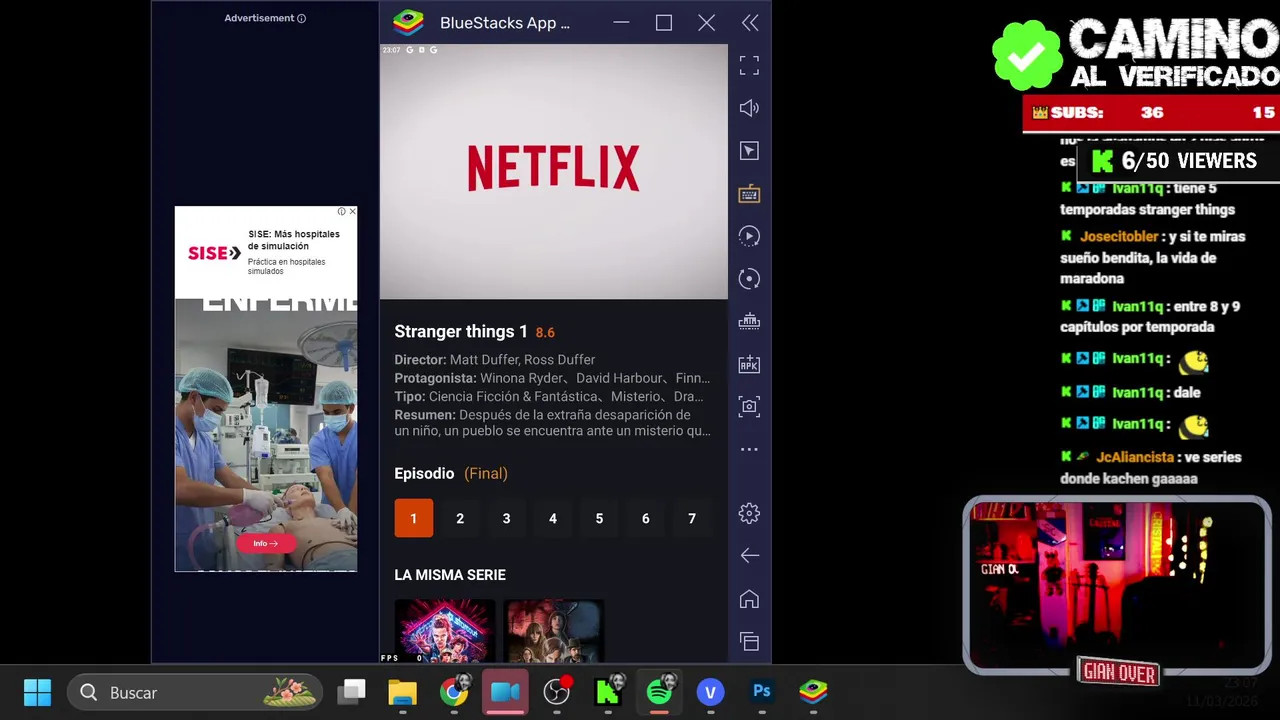The height and width of the screenshot is (720, 1280).
Task: Open second poster under La Misma Serie
Action: click(553, 630)
